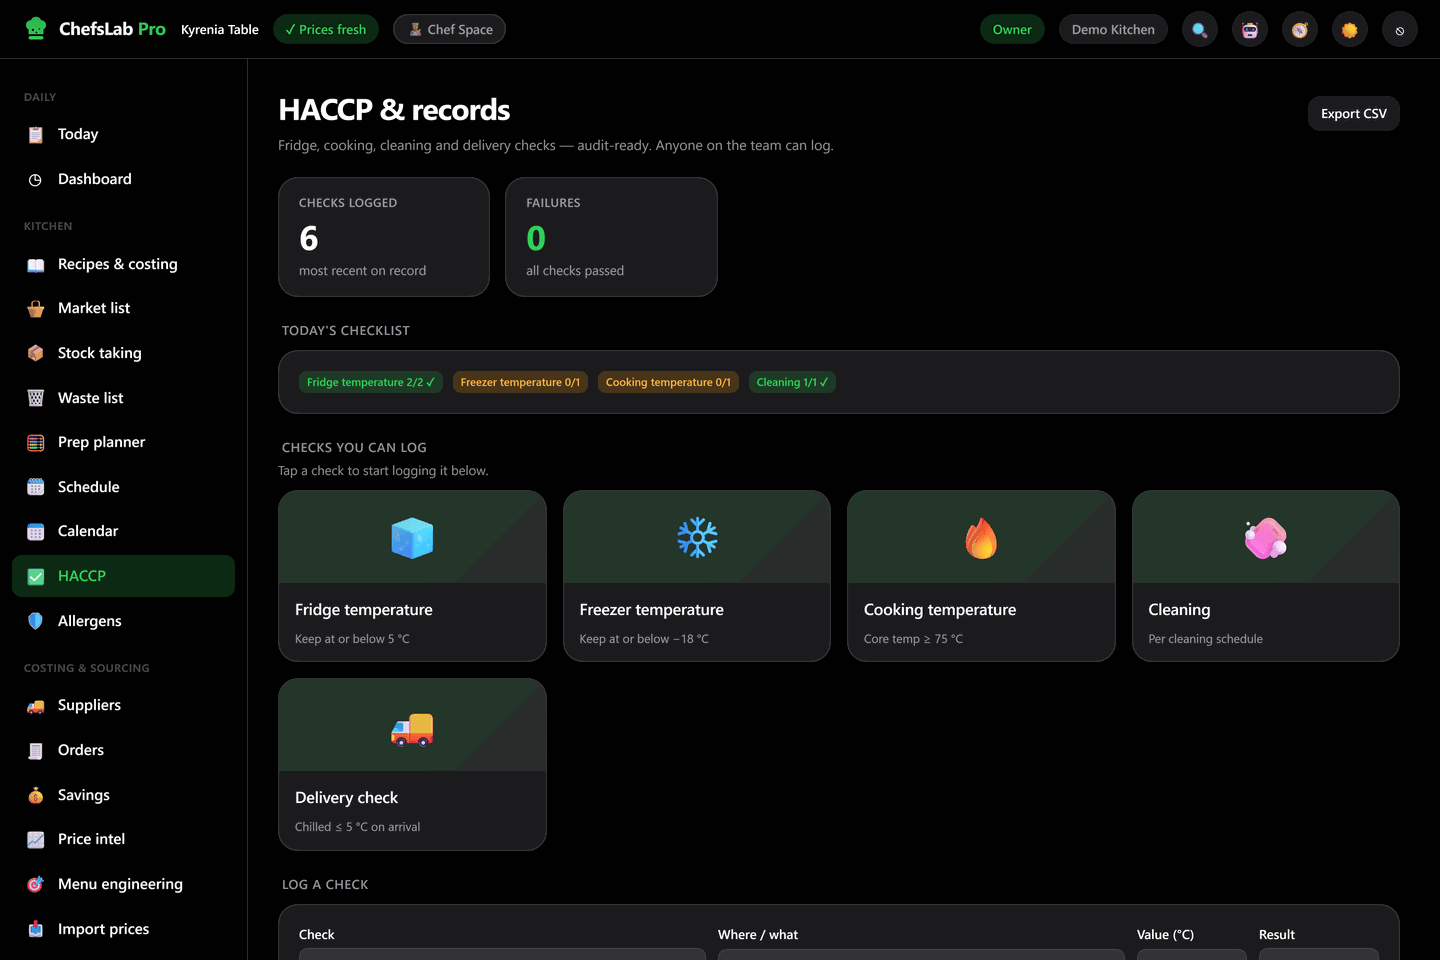The height and width of the screenshot is (960, 1440).
Task: Click the target icon beside Menu engineering
Action: [36, 884]
